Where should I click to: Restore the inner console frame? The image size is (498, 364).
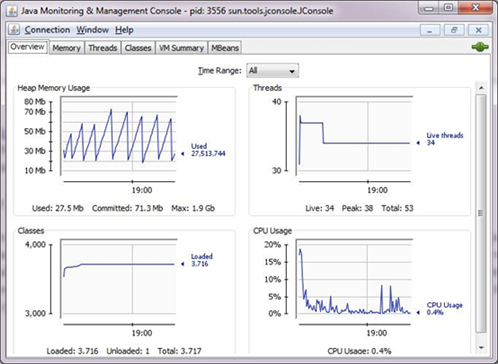pyautogui.click(x=454, y=30)
